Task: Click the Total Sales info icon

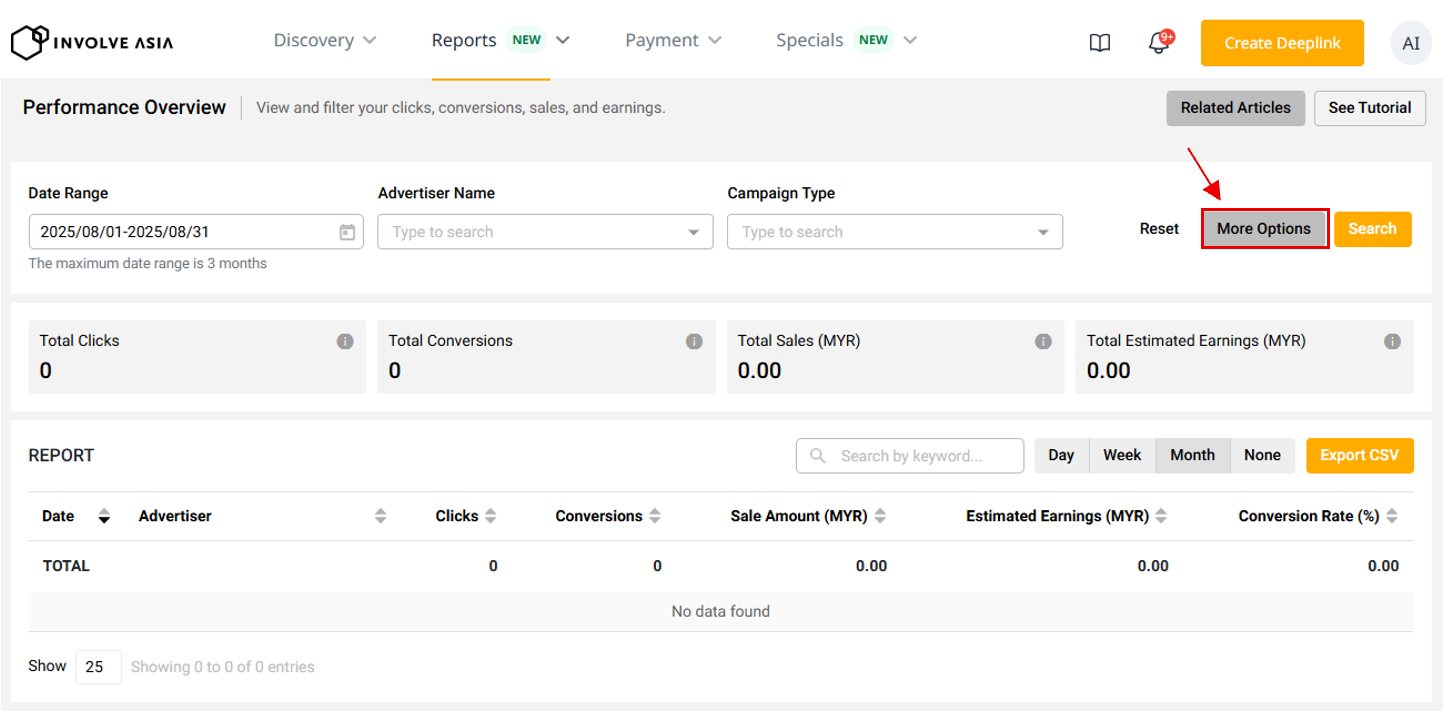Action: (1043, 342)
